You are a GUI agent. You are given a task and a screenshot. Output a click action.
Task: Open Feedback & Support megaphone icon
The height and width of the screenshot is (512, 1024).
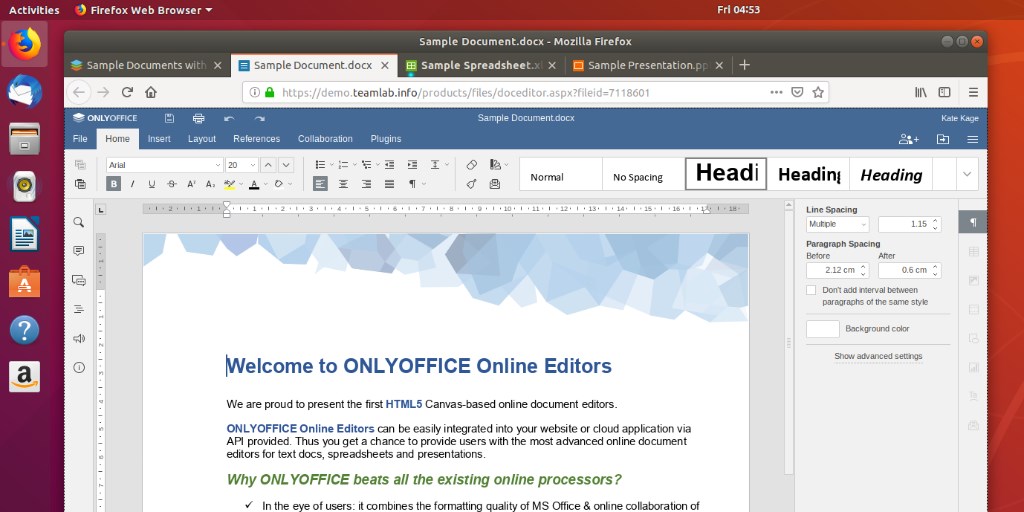[x=79, y=338]
